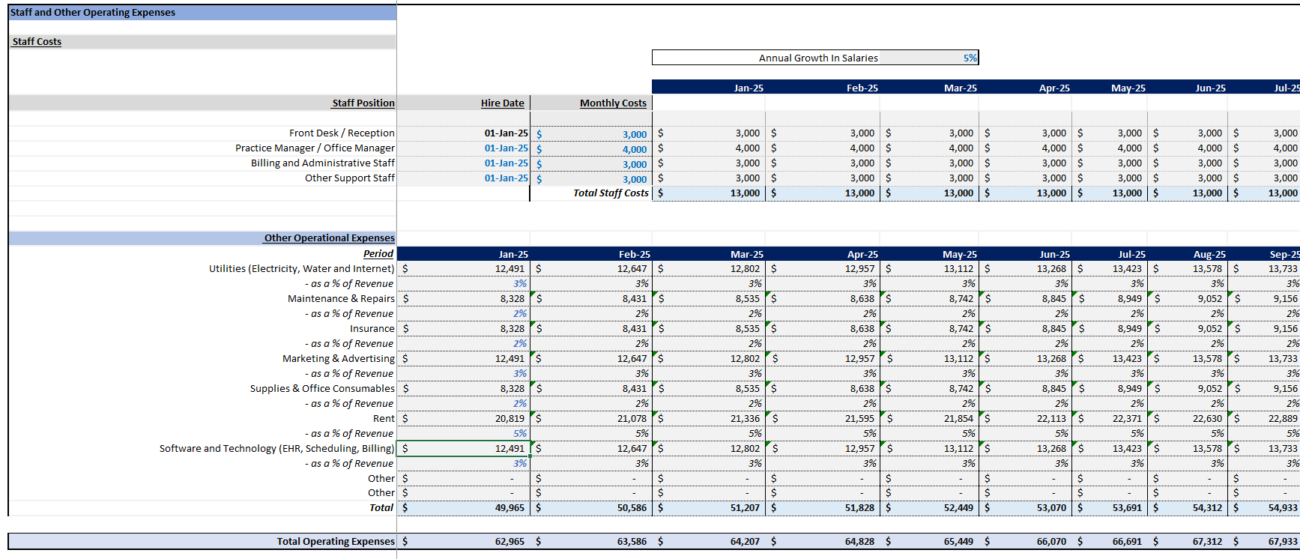The height and width of the screenshot is (559, 1300).
Task: Click Jan-25 Utilities value 12,491
Action: coord(463,268)
